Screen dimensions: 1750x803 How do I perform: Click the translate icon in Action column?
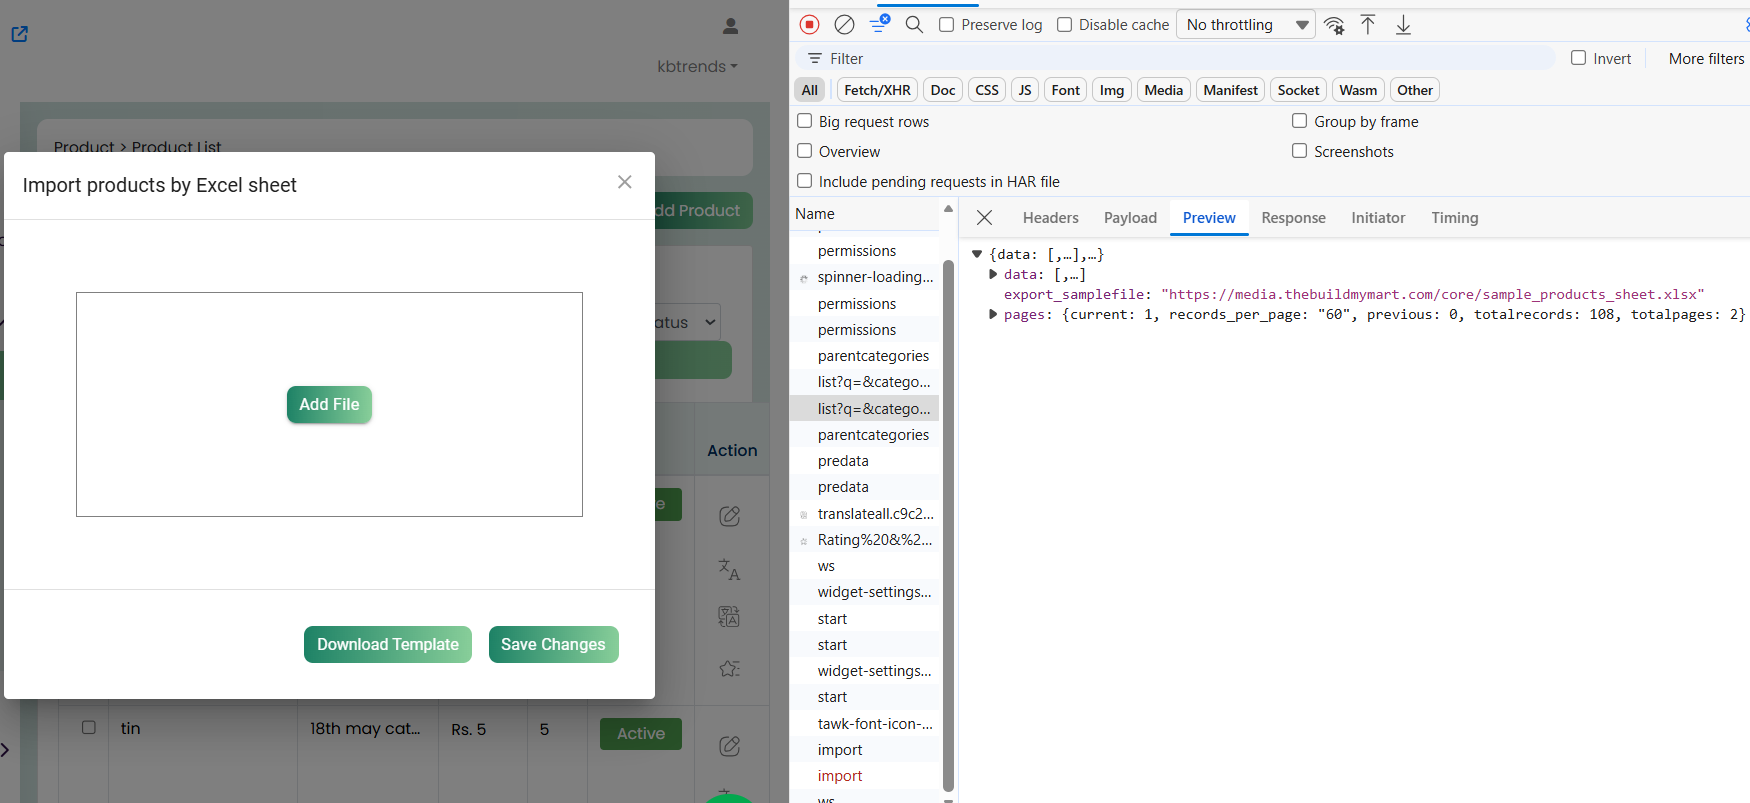729,569
